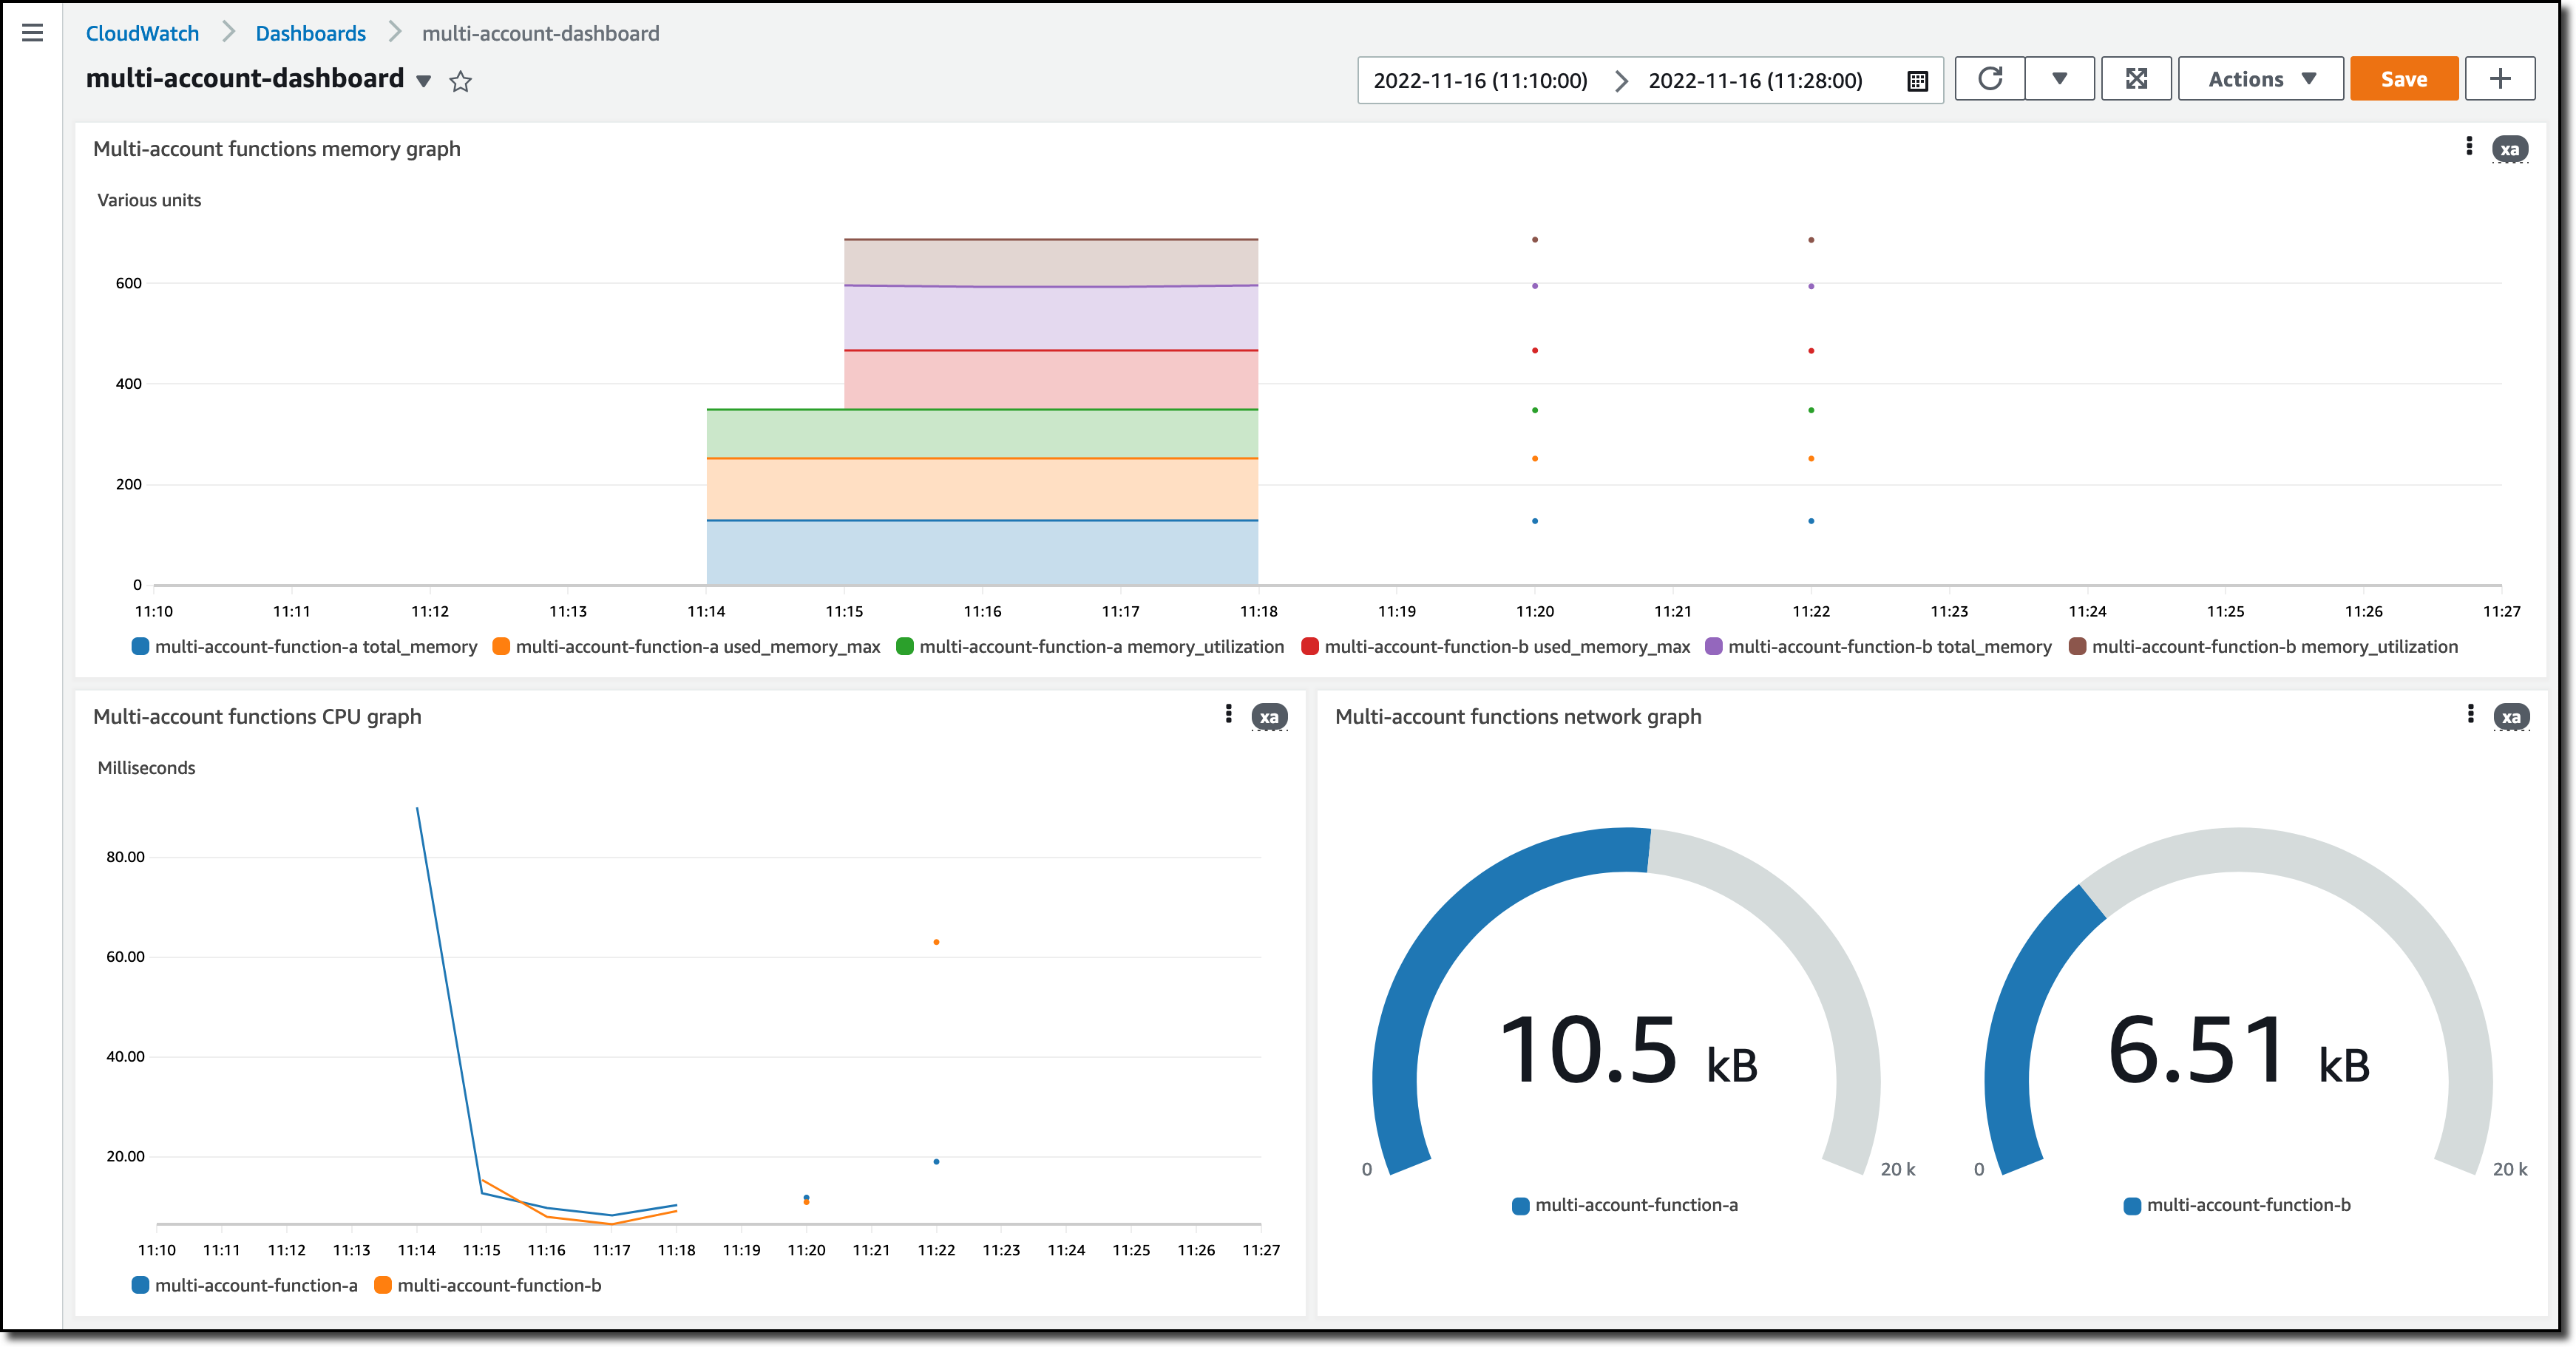Viewport: 2576px width, 1347px height.
Task: Open the hamburger navigation menu
Action: coord(32,33)
